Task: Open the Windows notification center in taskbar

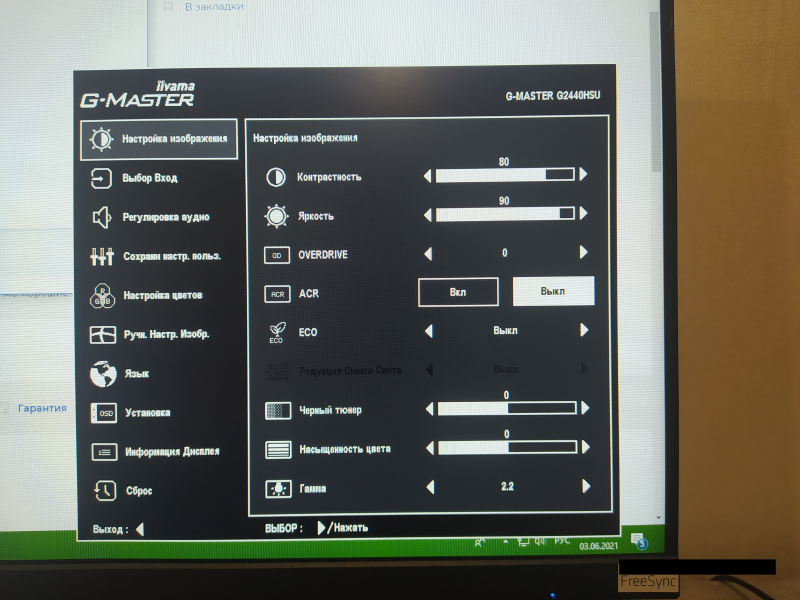Action: (x=640, y=542)
